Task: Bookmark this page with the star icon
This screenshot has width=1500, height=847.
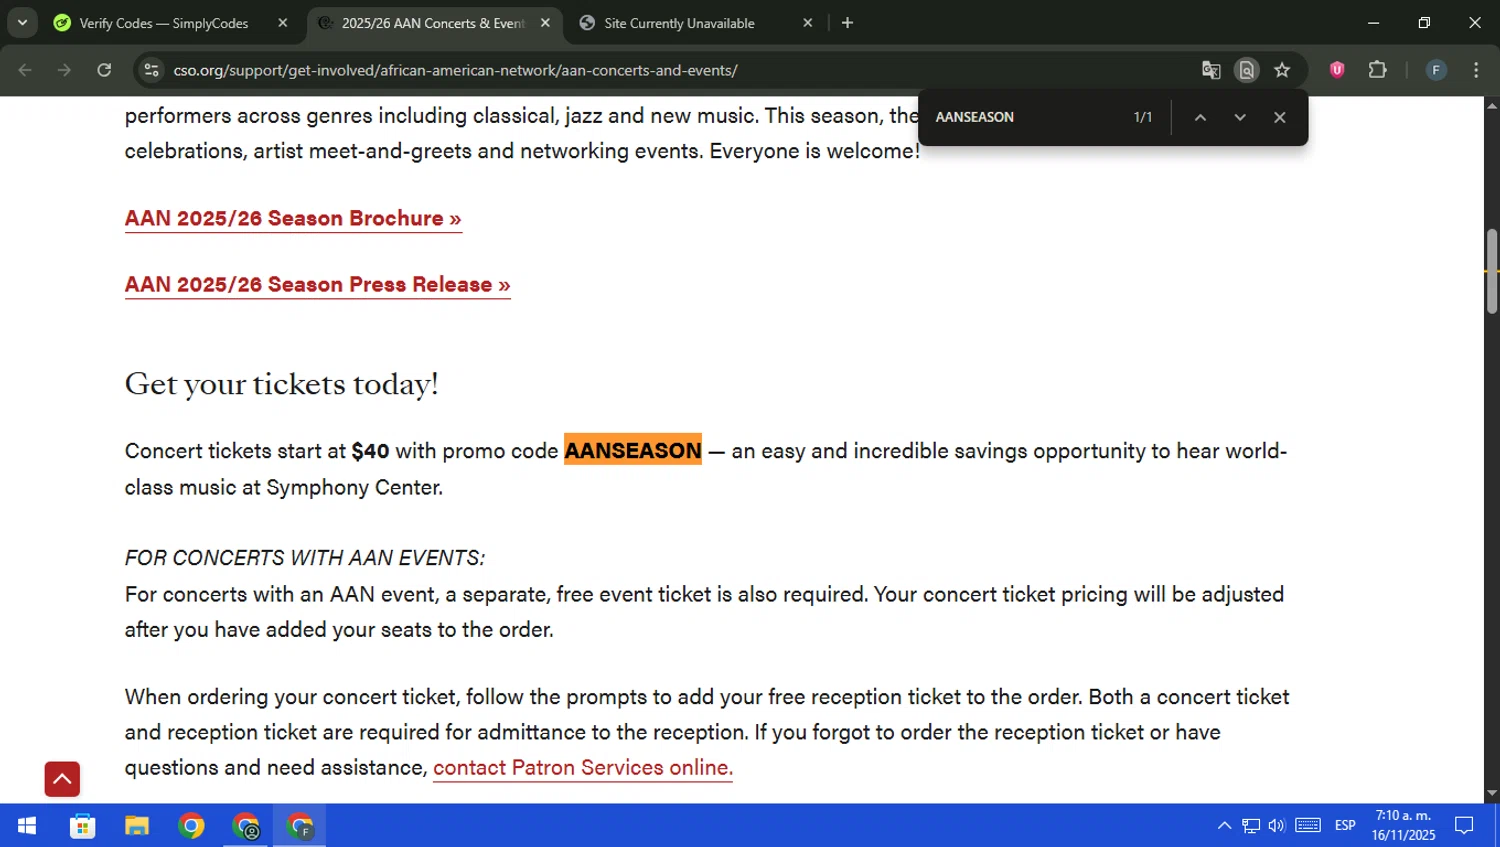Action: [1282, 70]
